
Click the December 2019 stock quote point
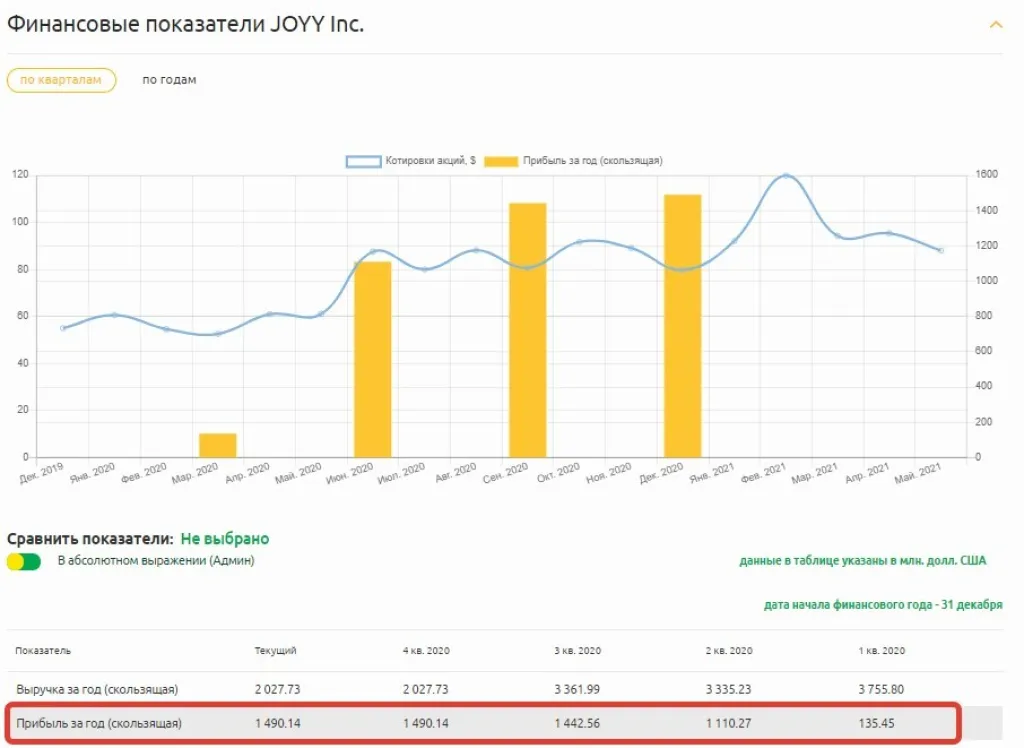(x=63, y=328)
